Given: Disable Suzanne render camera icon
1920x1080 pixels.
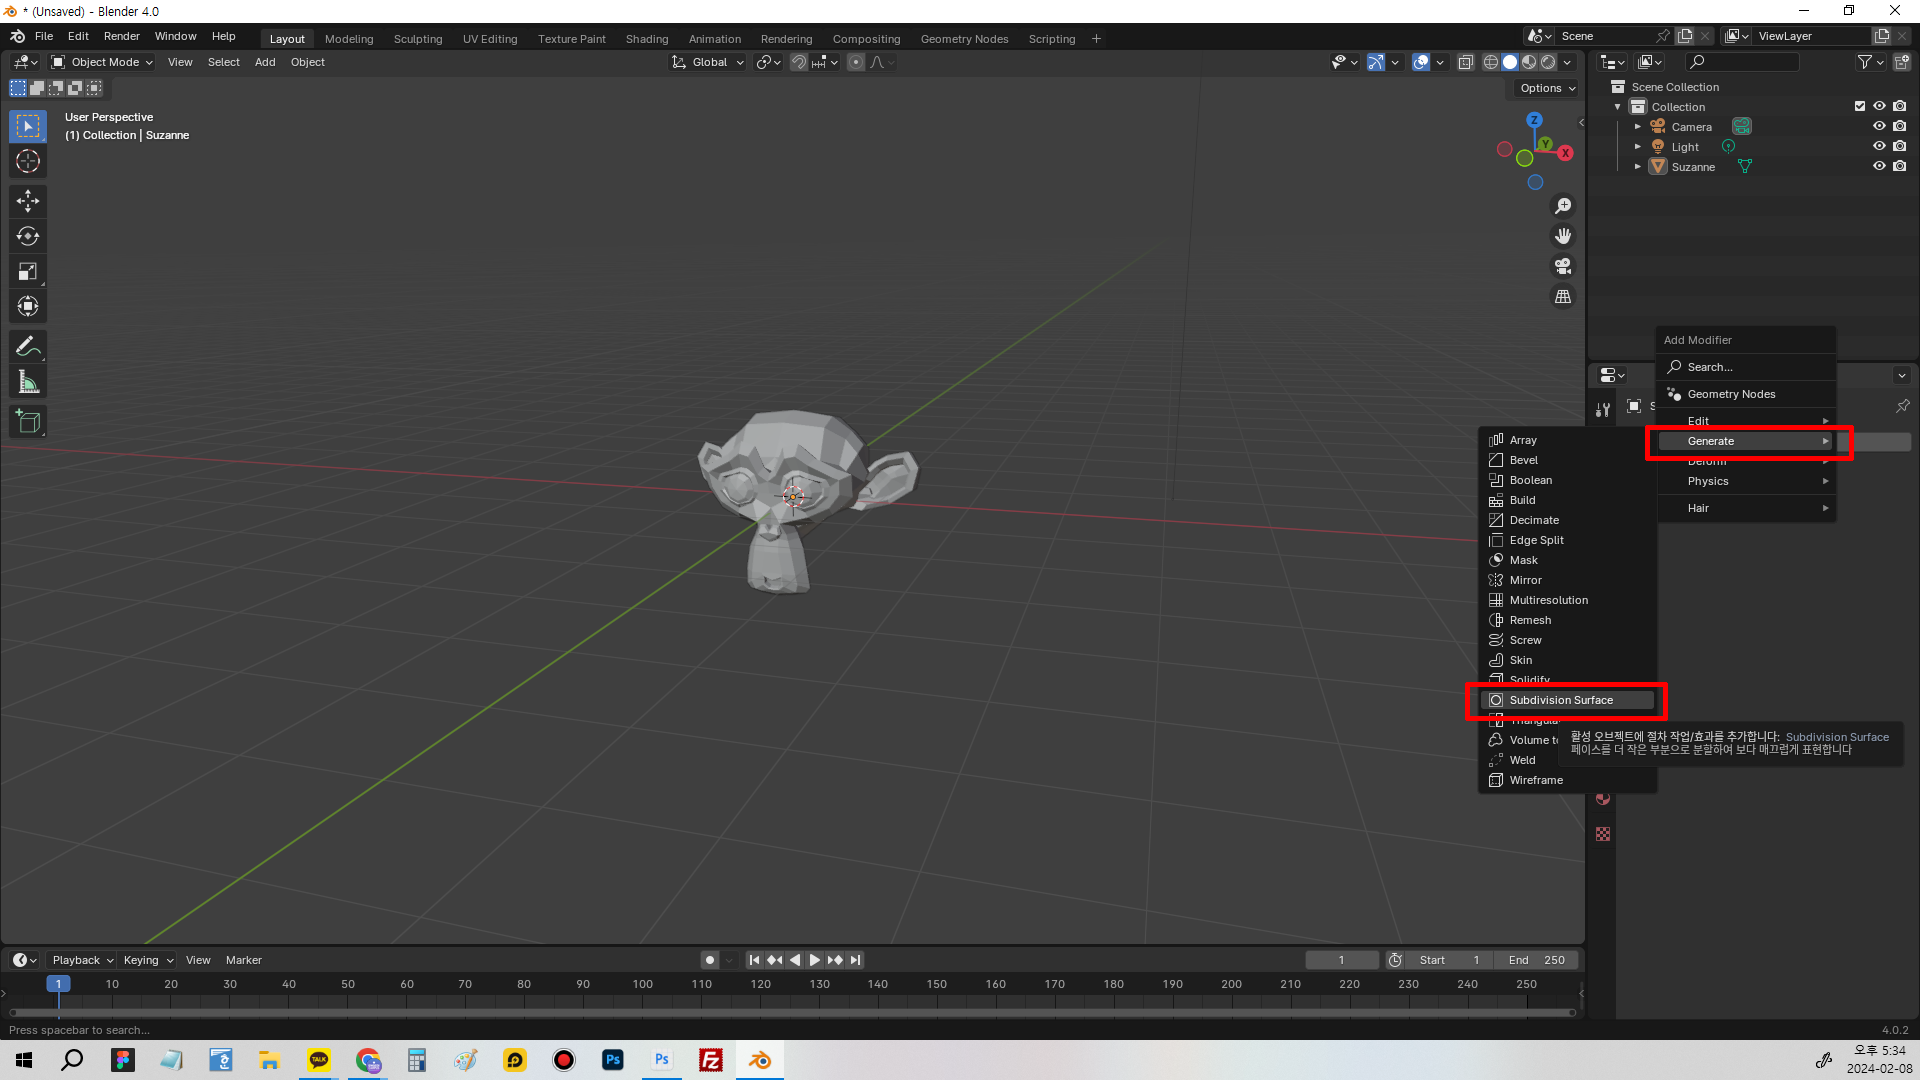Looking at the screenshot, I should [x=1899, y=167].
